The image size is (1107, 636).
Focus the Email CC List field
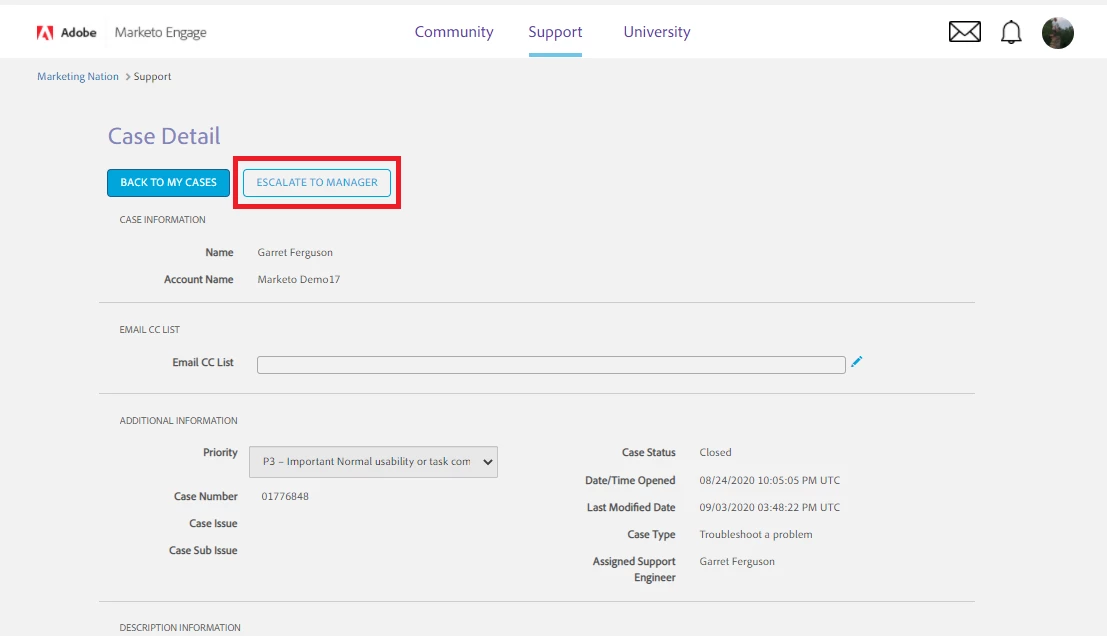click(x=551, y=365)
